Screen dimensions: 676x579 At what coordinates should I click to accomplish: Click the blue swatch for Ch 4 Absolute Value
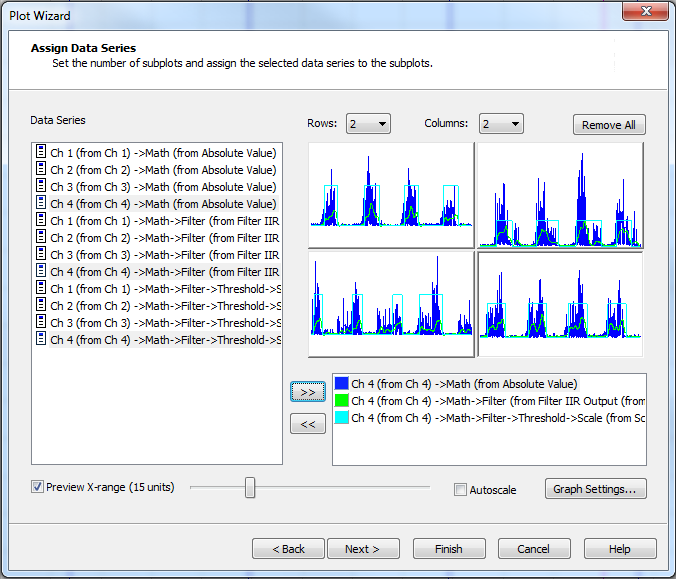click(342, 384)
